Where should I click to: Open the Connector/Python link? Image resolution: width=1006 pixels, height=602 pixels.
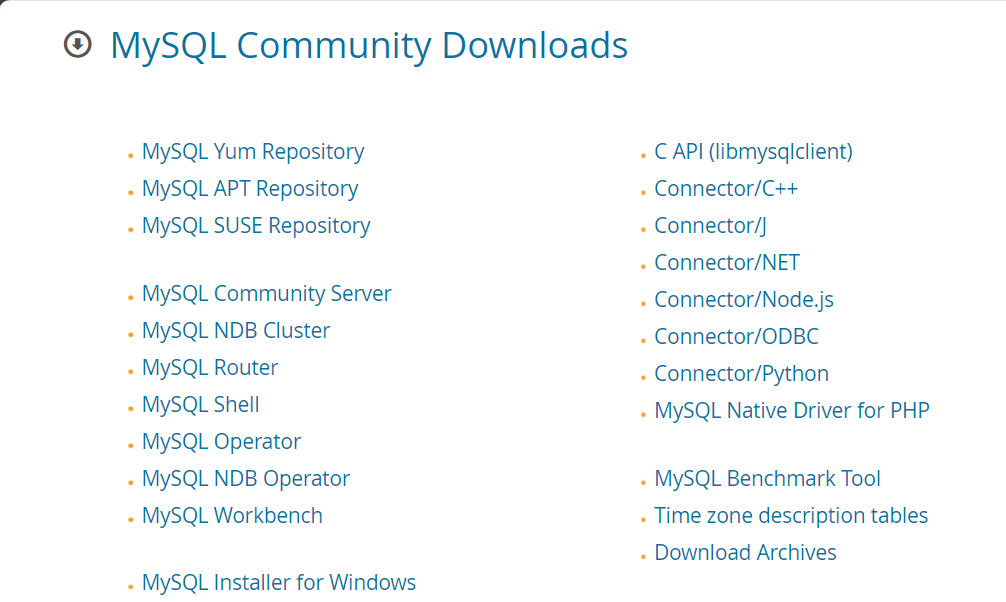coord(741,374)
